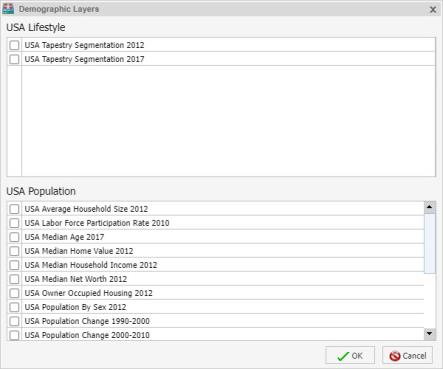
Task: Select the 'USA Median Age 2017' row text
Action: (x=64, y=237)
